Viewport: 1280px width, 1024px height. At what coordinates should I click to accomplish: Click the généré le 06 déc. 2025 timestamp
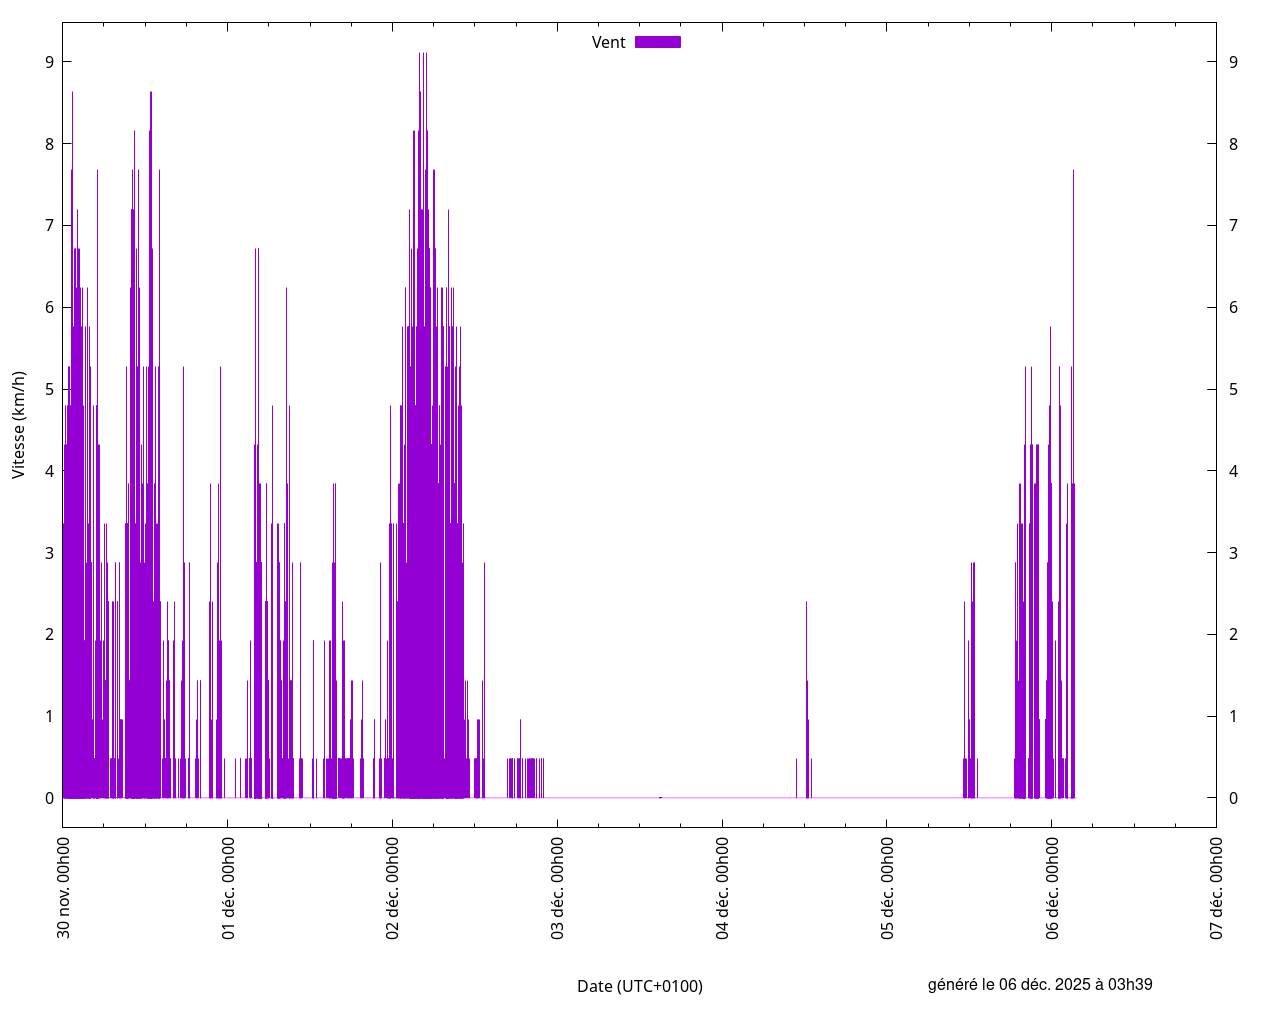[1039, 984]
